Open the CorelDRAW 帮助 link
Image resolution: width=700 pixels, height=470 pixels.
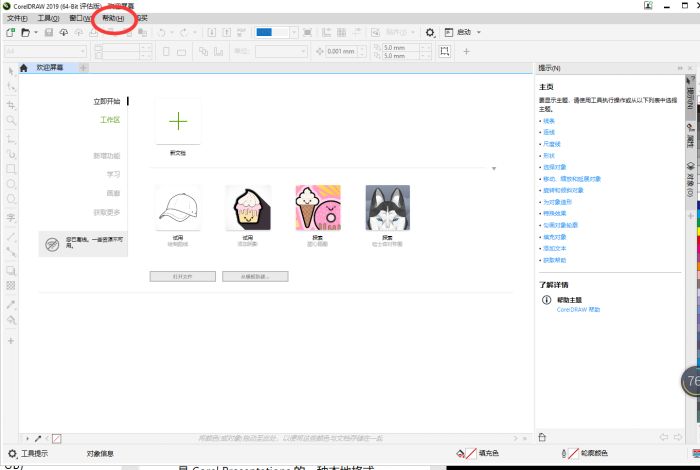pos(579,310)
